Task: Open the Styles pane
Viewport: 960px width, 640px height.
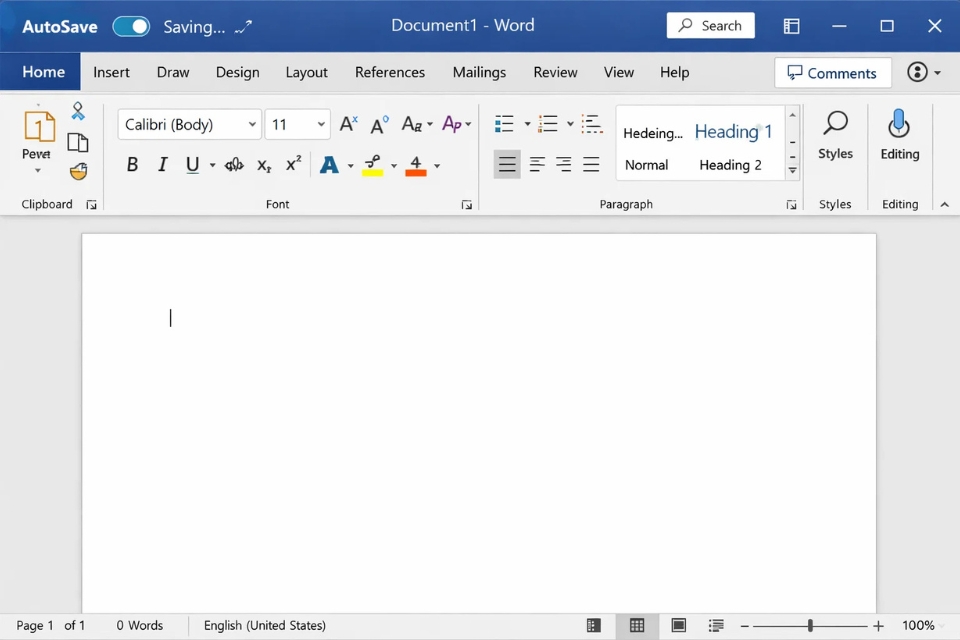Action: tap(835, 140)
